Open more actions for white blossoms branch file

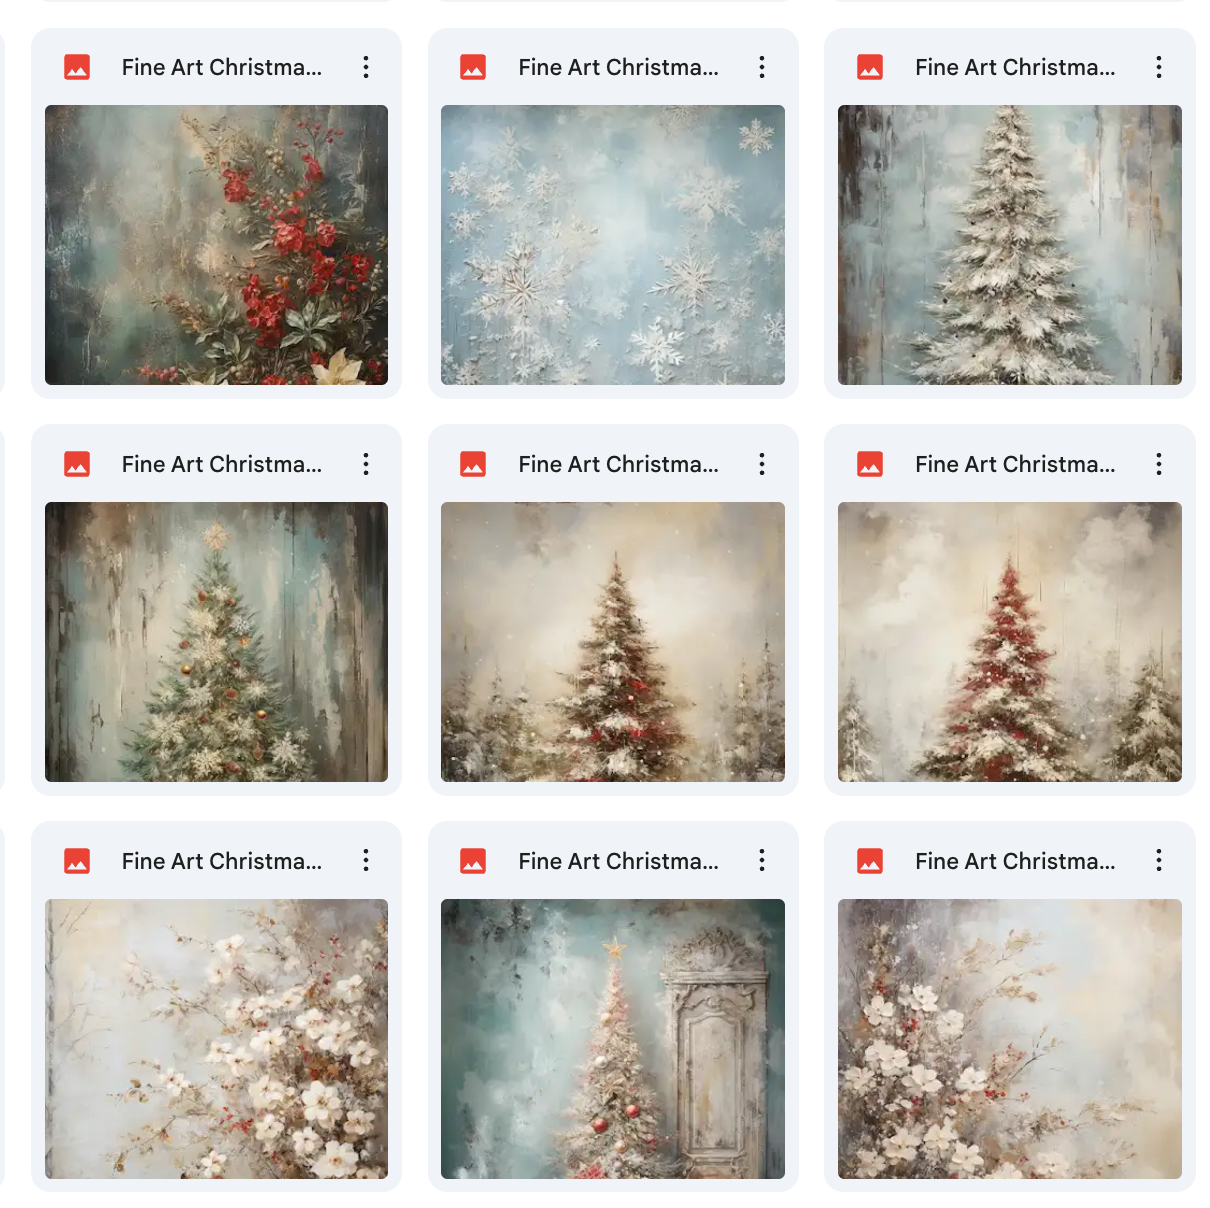(x=366, y=860)
